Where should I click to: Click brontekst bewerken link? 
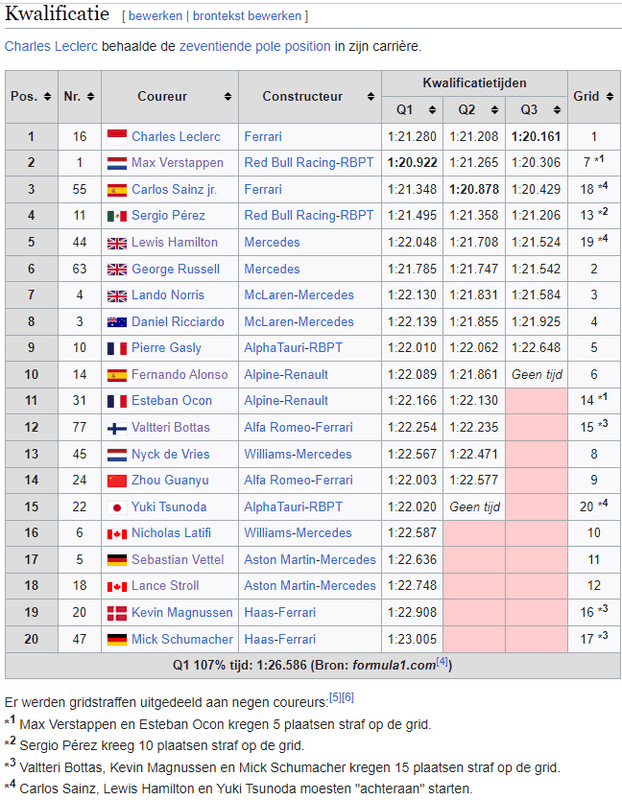coord(247,16)
